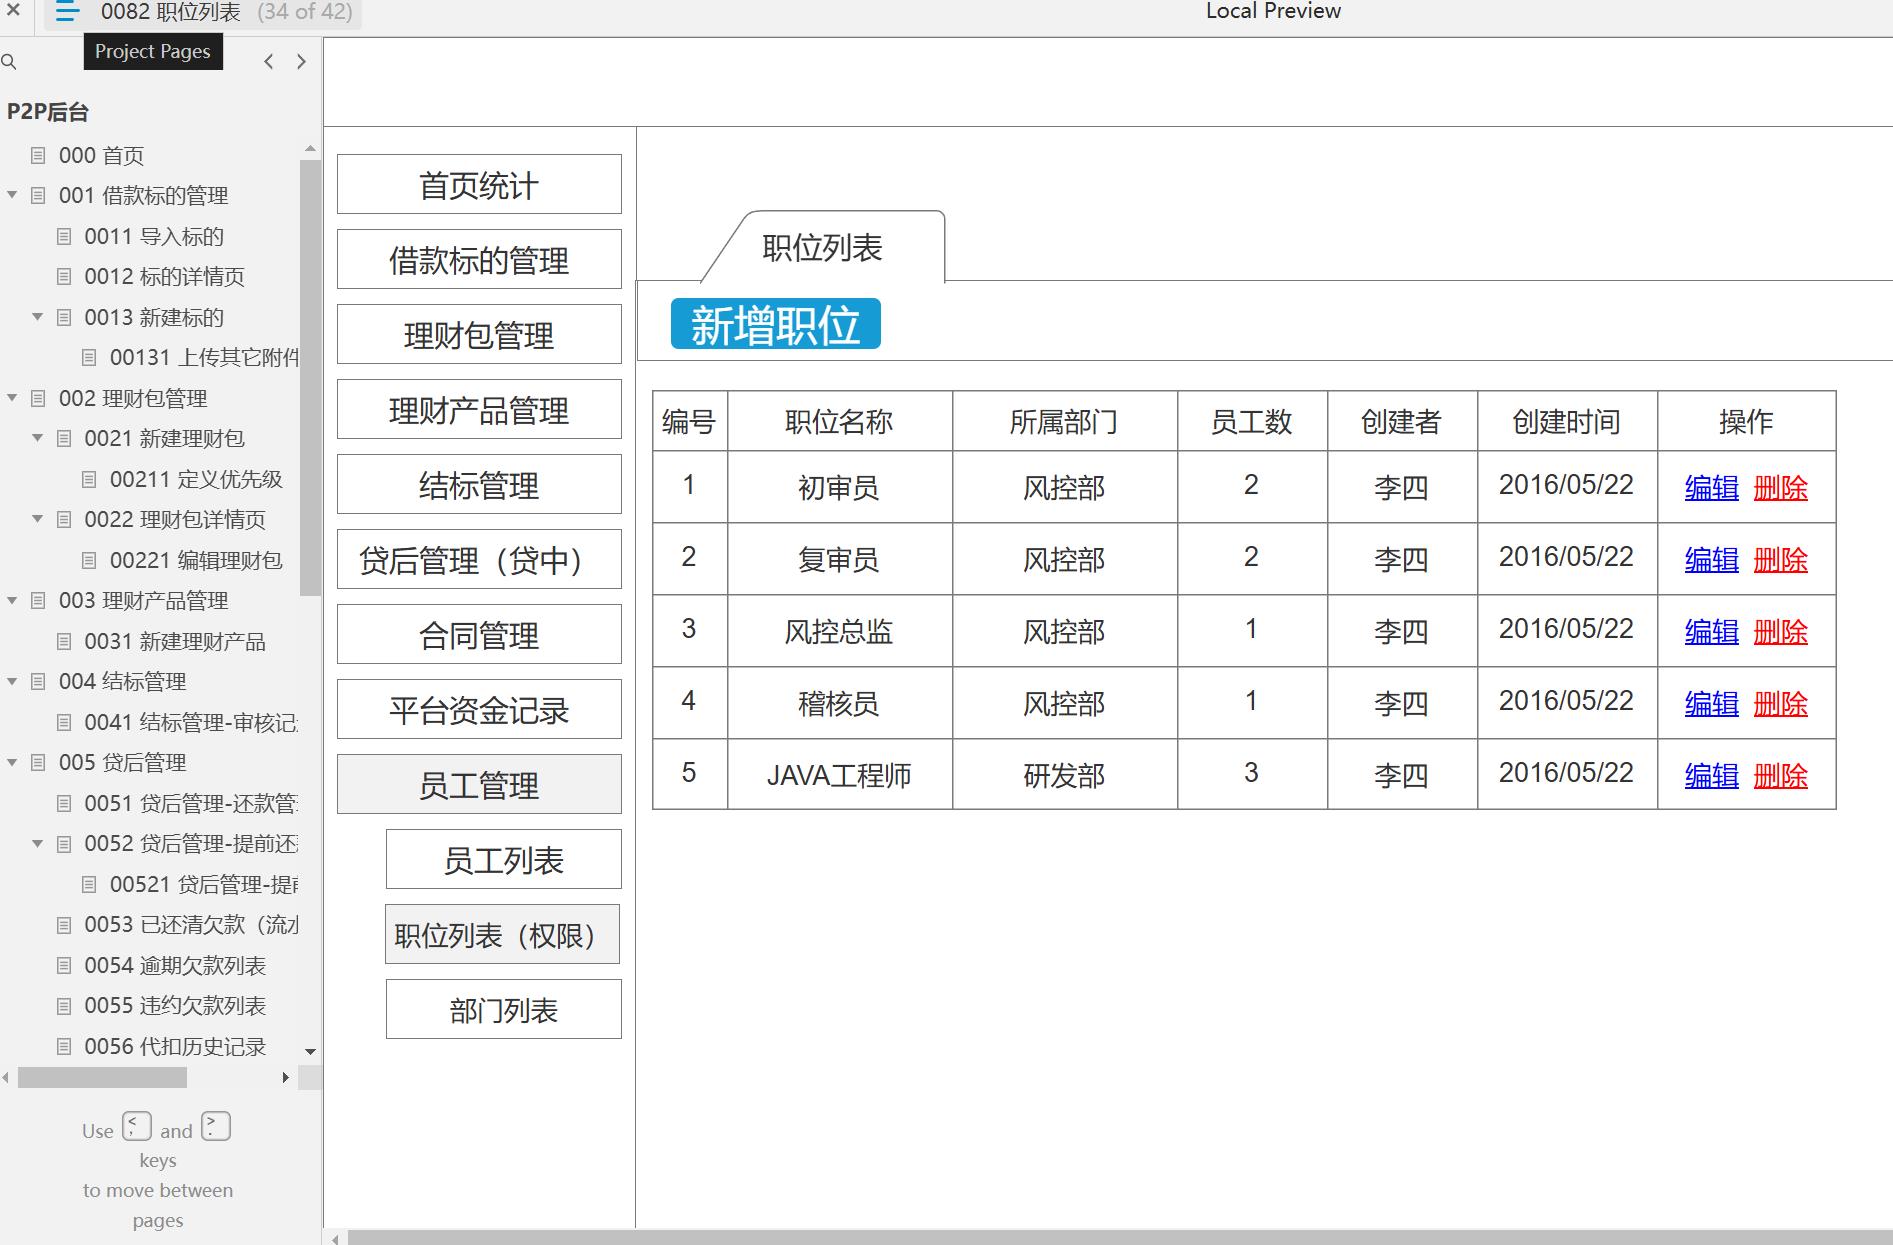This screenshot has width=1893, height=1245.
Task: Click sidebar scroll down arrow
Action: [x=310, y=1052]
